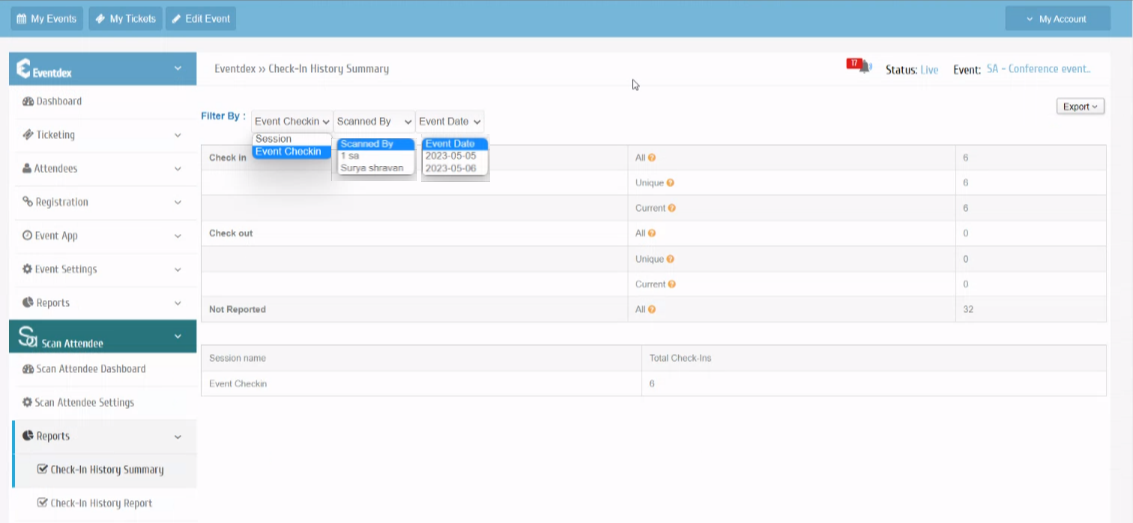This screenshot has height=523, width=1133.
Task: Open Dashboard from the sidebar
Action: 58,101
